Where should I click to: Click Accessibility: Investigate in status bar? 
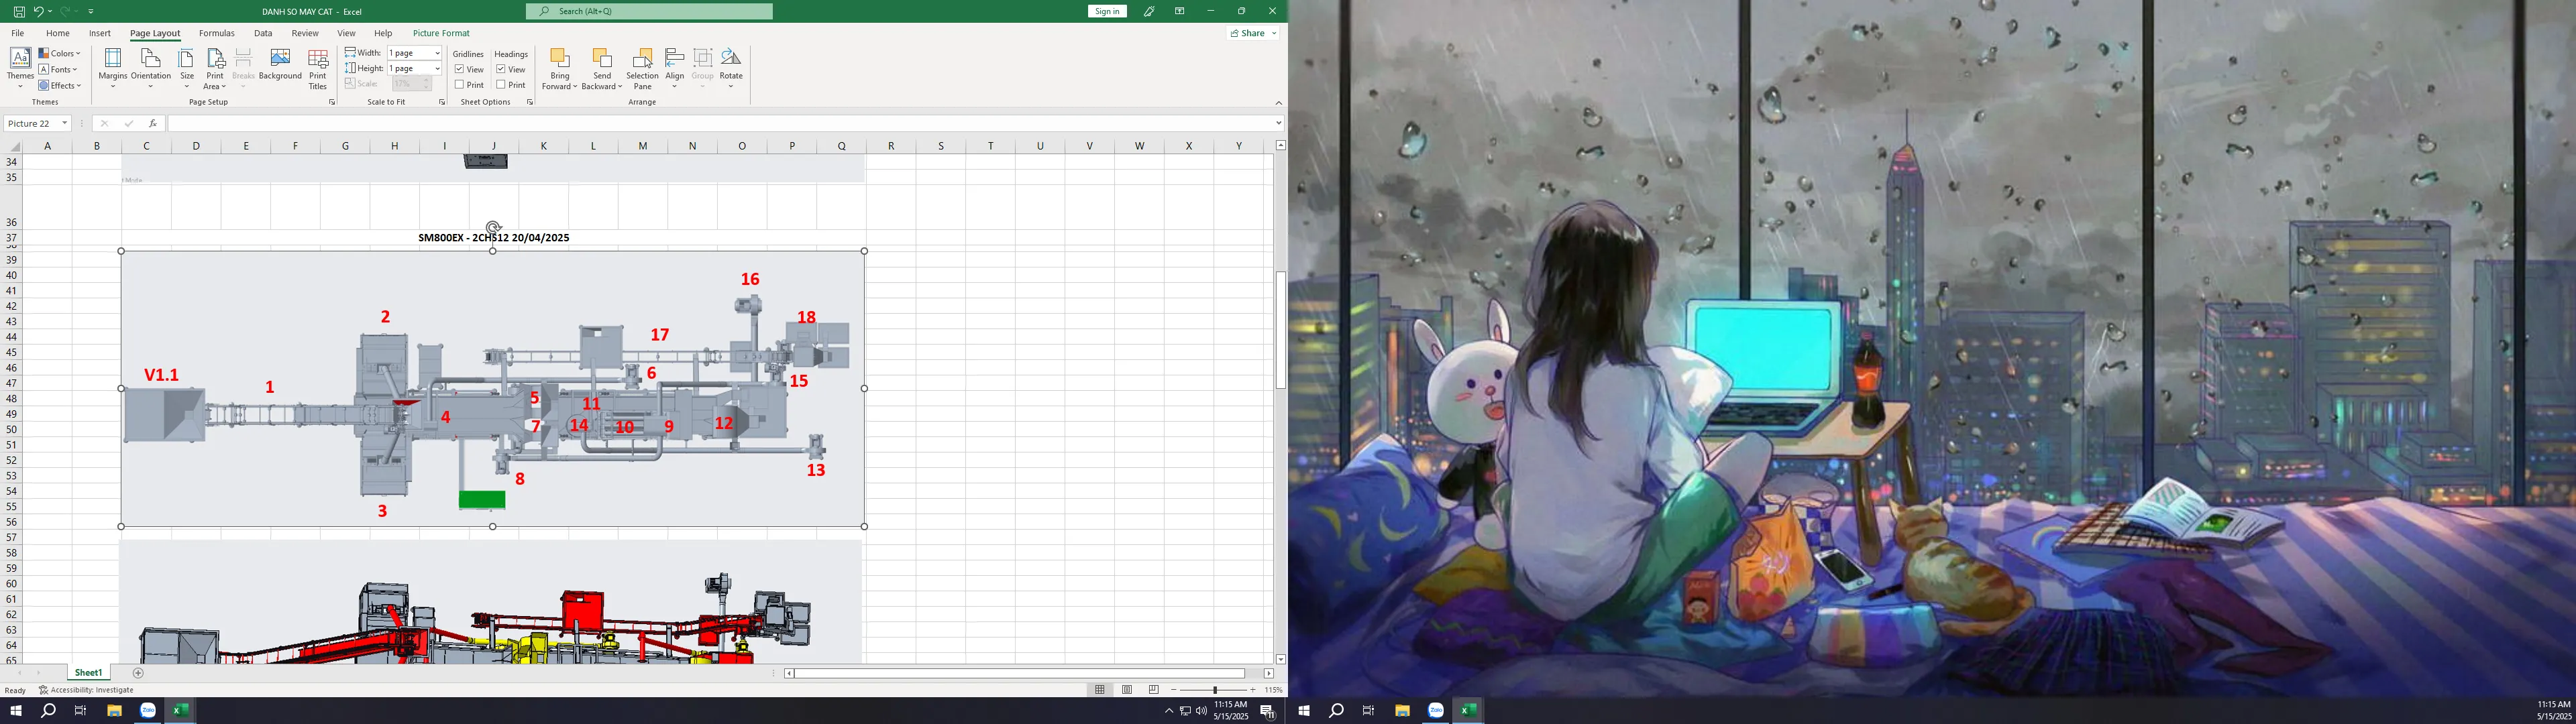86,690
